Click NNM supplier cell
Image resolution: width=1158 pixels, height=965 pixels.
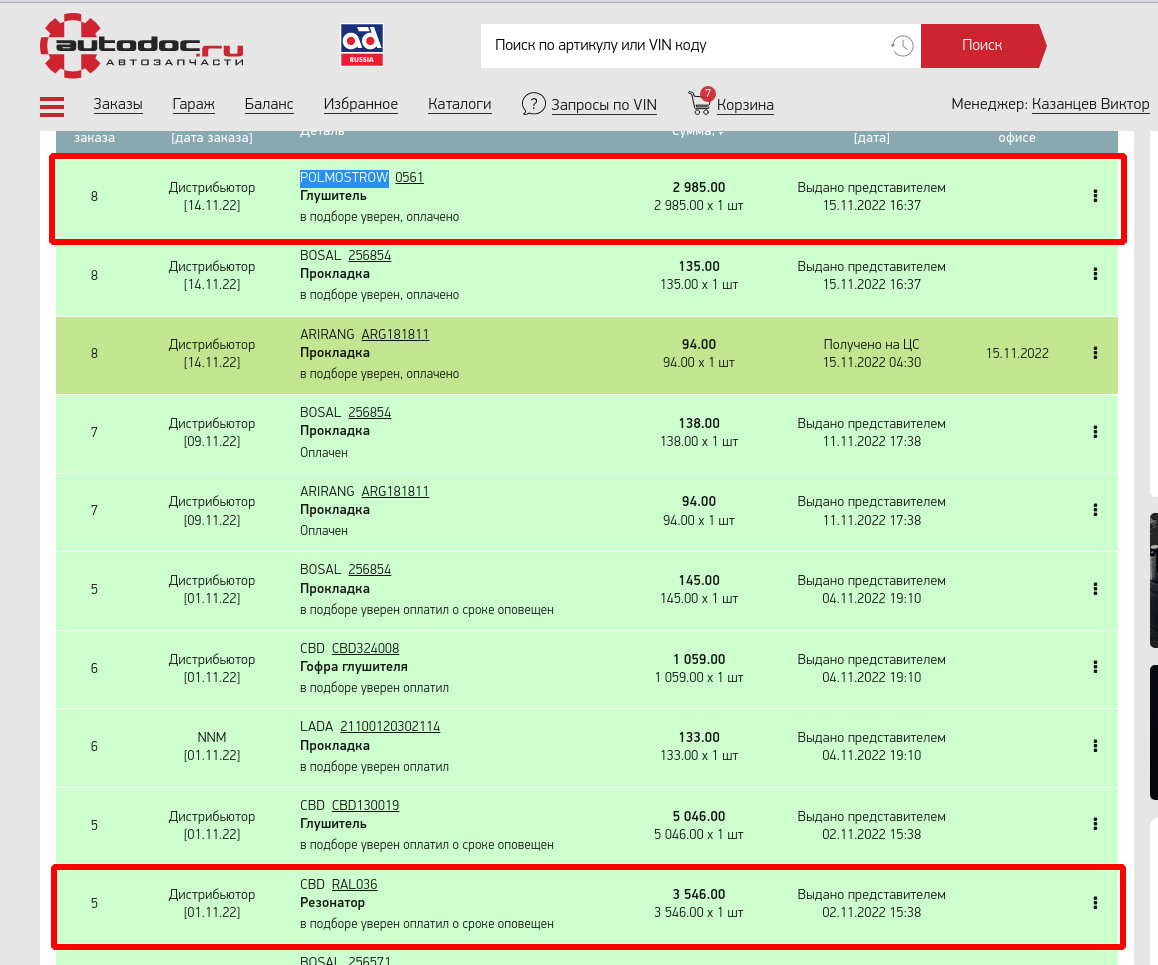(212, 738)
